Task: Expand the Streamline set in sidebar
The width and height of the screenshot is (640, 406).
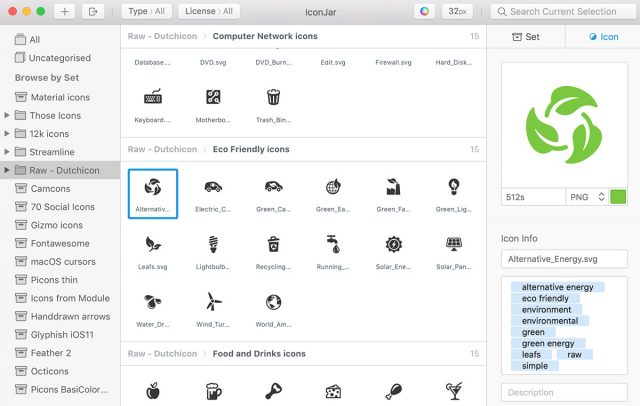Action: coord(8,152)
